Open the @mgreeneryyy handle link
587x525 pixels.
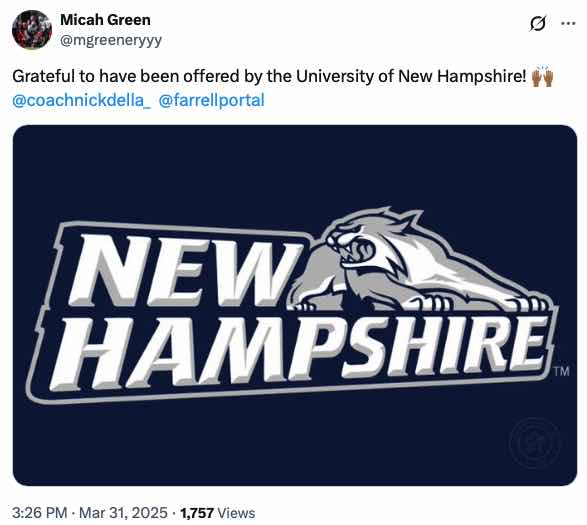(111, 40)
